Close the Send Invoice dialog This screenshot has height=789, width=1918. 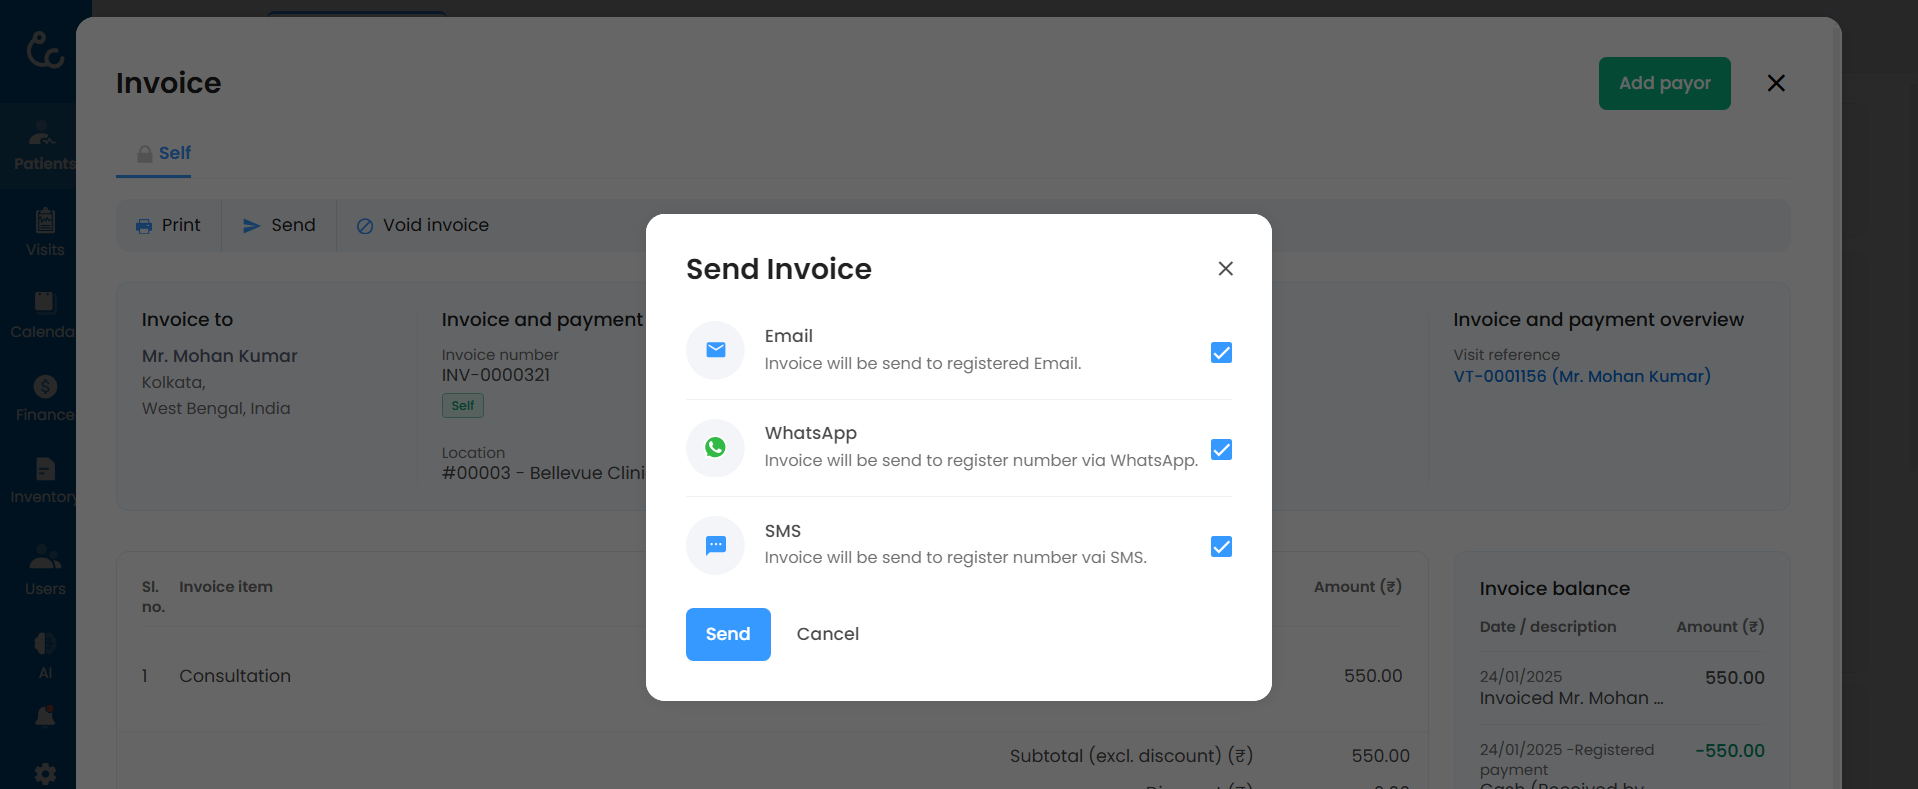coord(1225,269)
